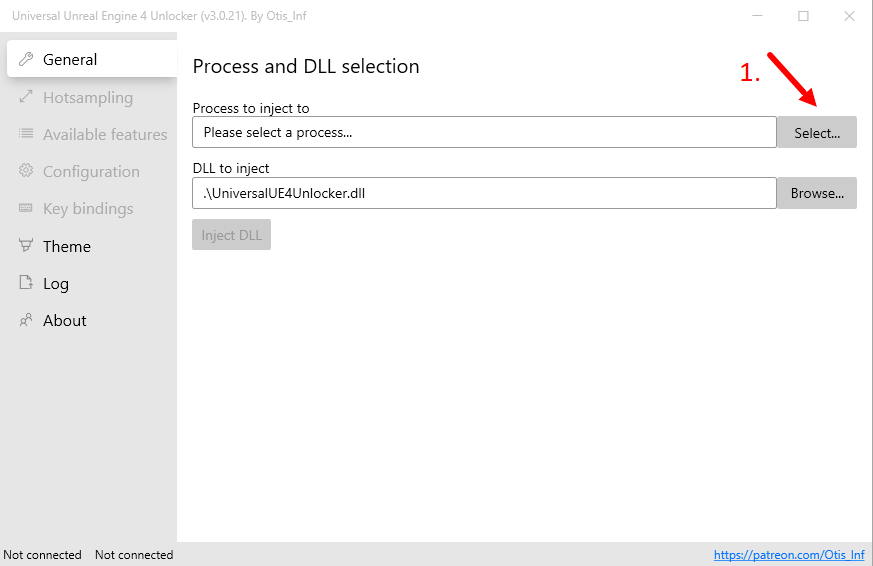This screenshot has height=566, width=873.
Task: Click the Process to inject to field
Action: 484,132
